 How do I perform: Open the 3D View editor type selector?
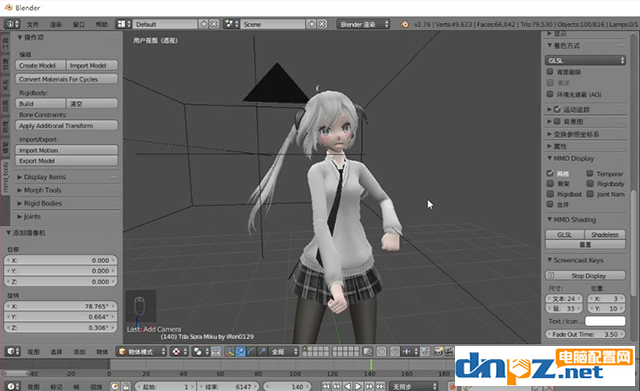(13, 351)
